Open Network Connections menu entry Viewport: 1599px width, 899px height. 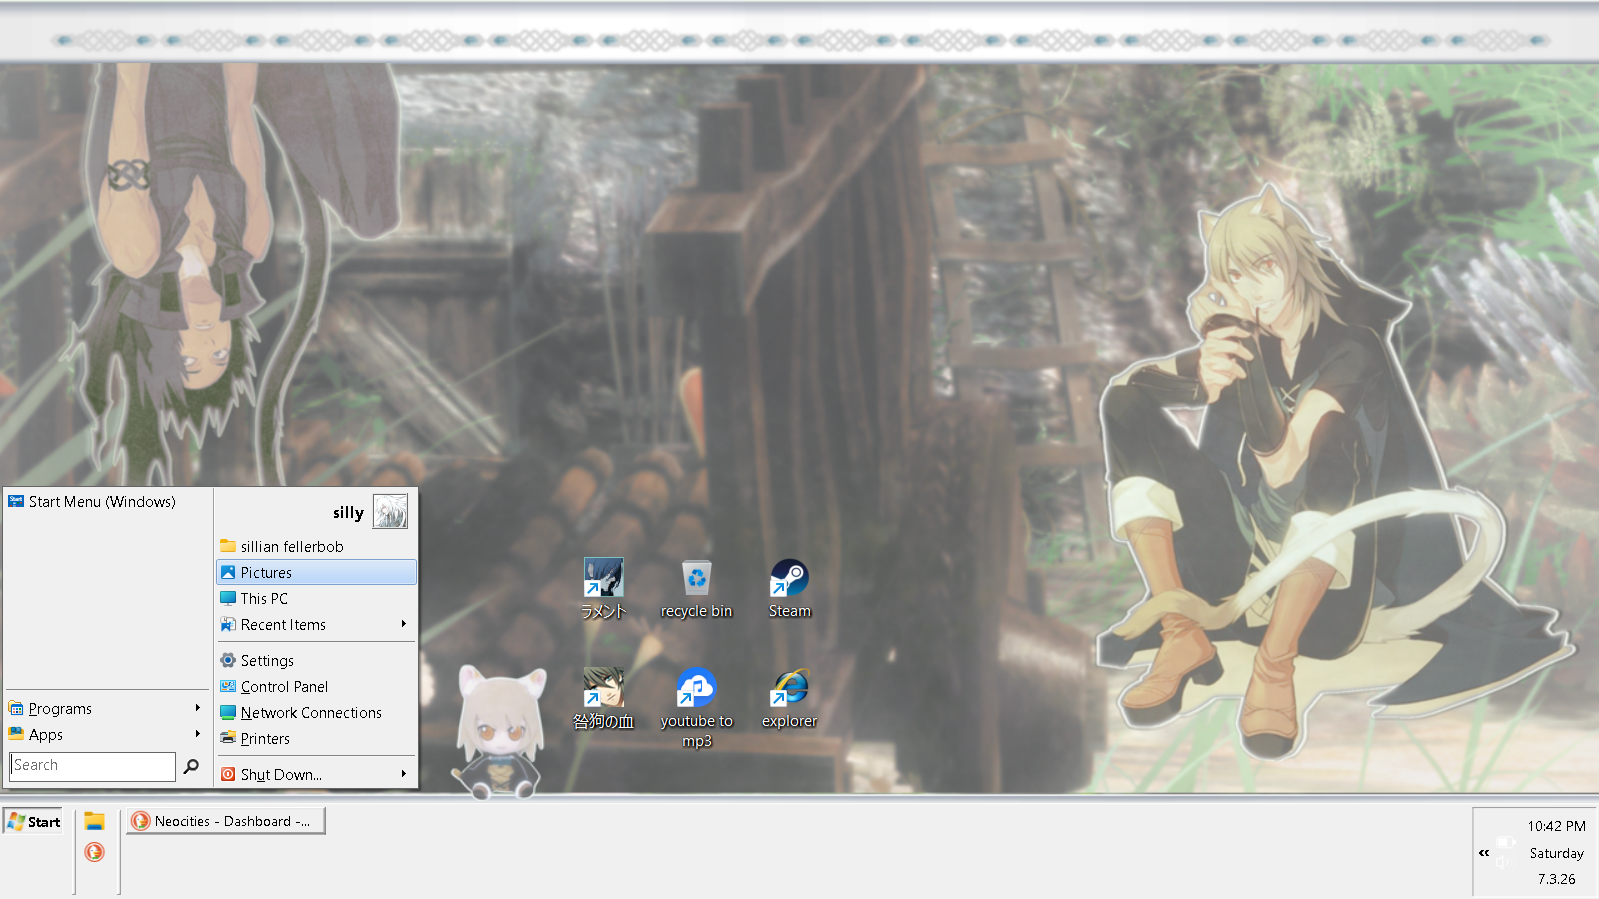[311, 712]
